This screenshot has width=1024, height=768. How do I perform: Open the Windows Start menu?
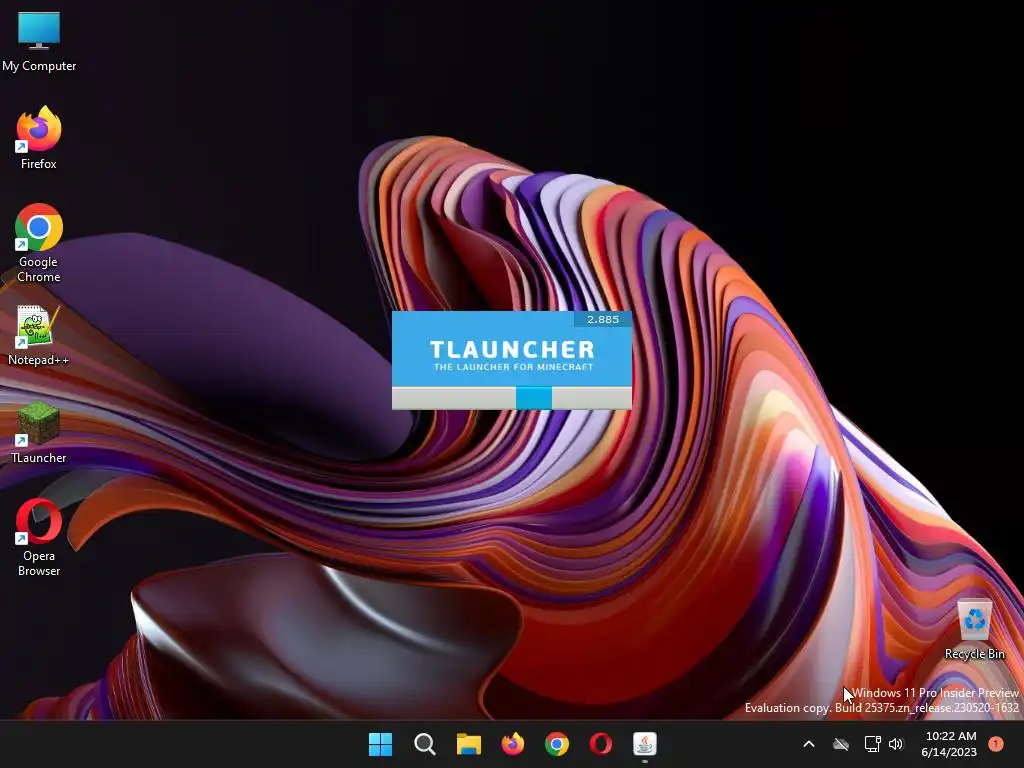coord(380,744)
